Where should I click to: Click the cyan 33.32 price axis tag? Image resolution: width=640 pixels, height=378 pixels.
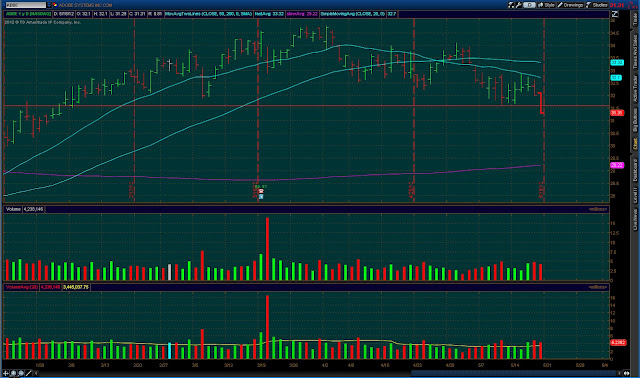tap(616, 62)
